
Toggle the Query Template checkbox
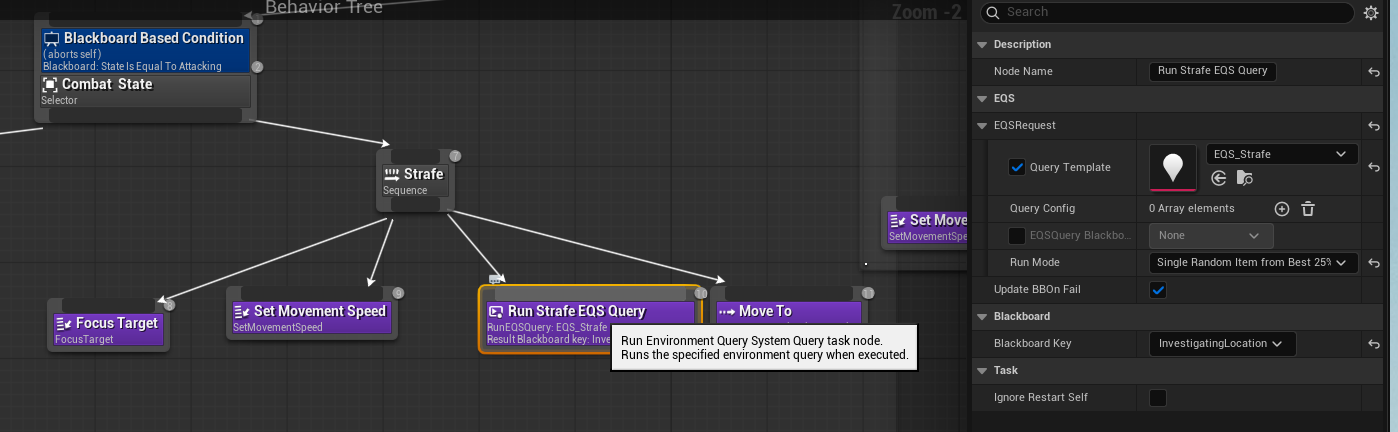pyautogui.click(x=1017, y=167)
